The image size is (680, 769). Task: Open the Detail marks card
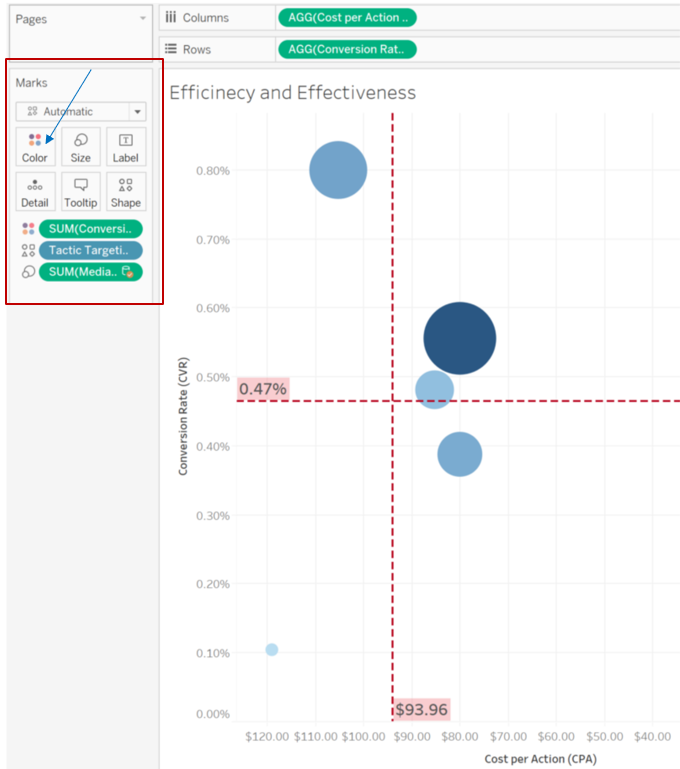tap(35, 192)
